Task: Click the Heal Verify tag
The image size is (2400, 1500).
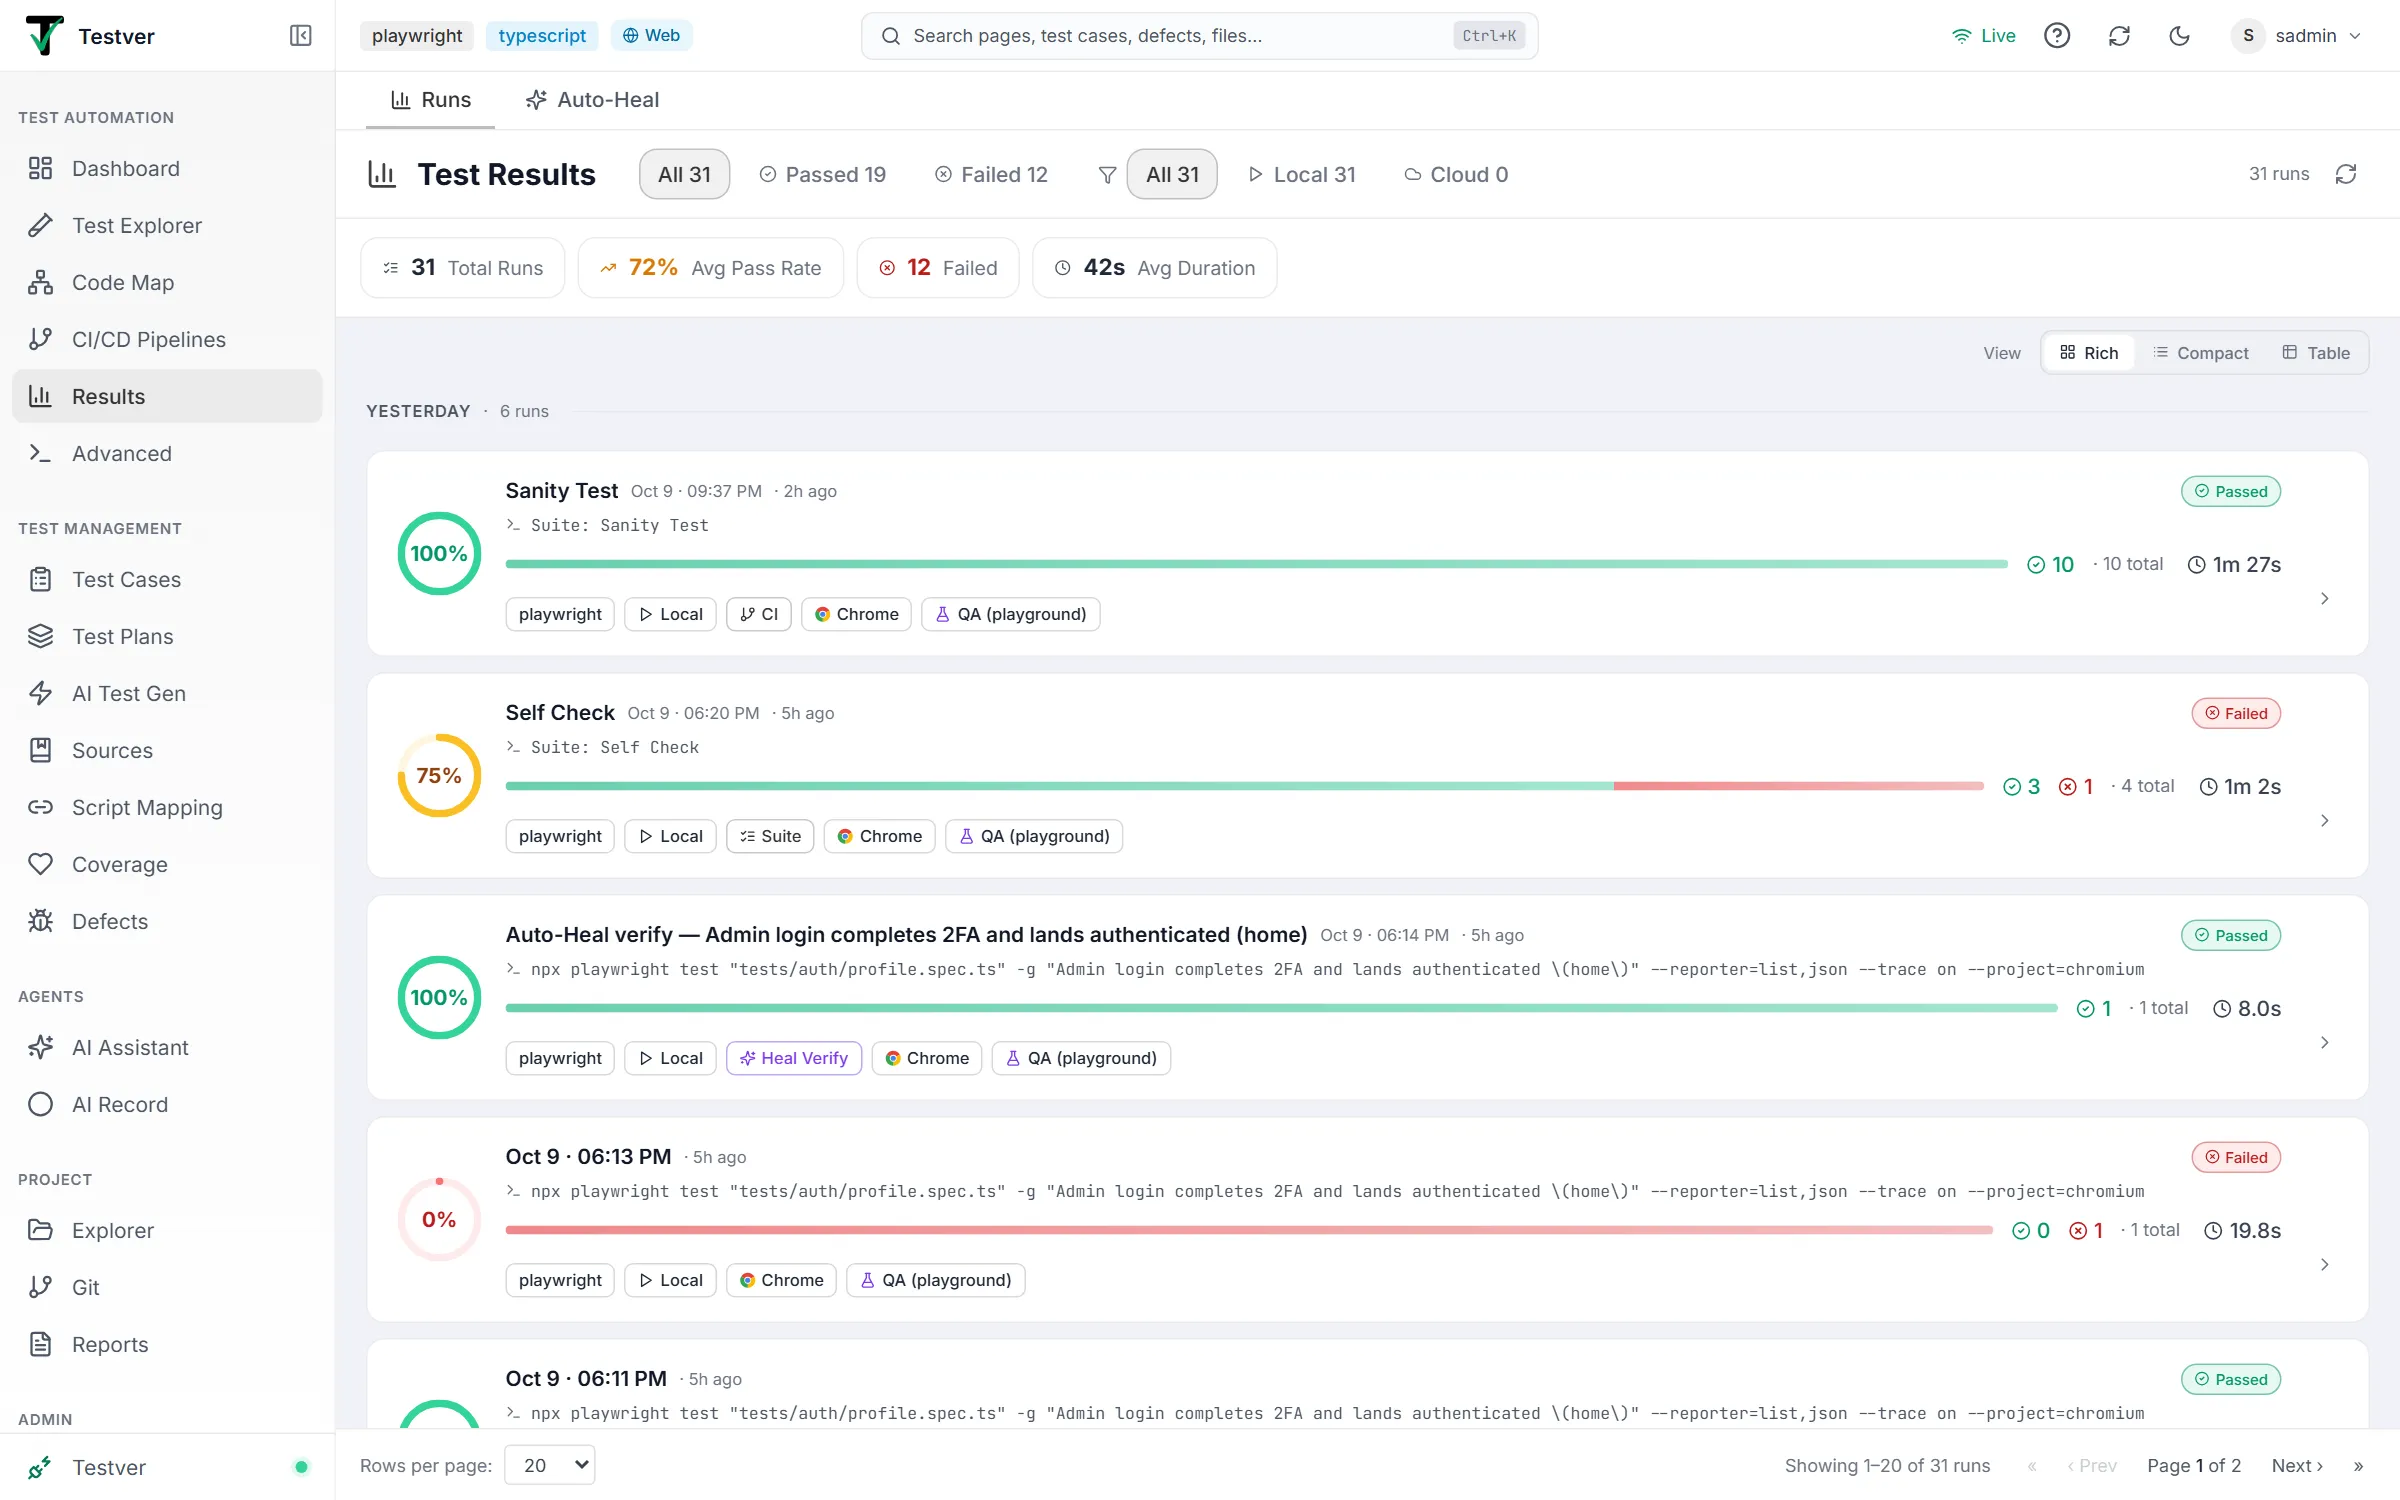Action: click(x=794, y=1058)
